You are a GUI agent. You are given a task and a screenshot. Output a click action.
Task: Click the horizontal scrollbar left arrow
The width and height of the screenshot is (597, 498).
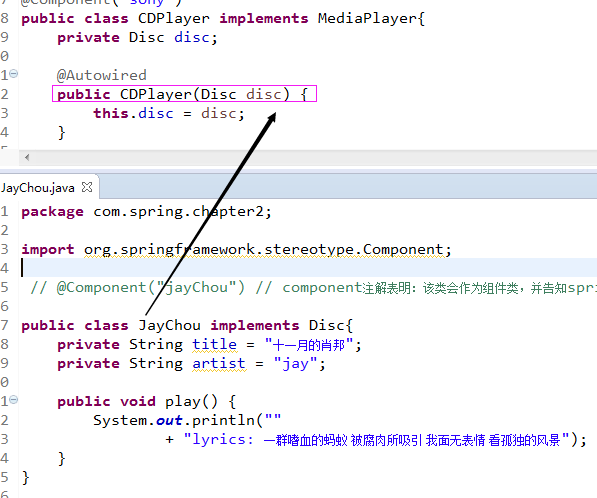pyautogui.click(x=27, y=157)
